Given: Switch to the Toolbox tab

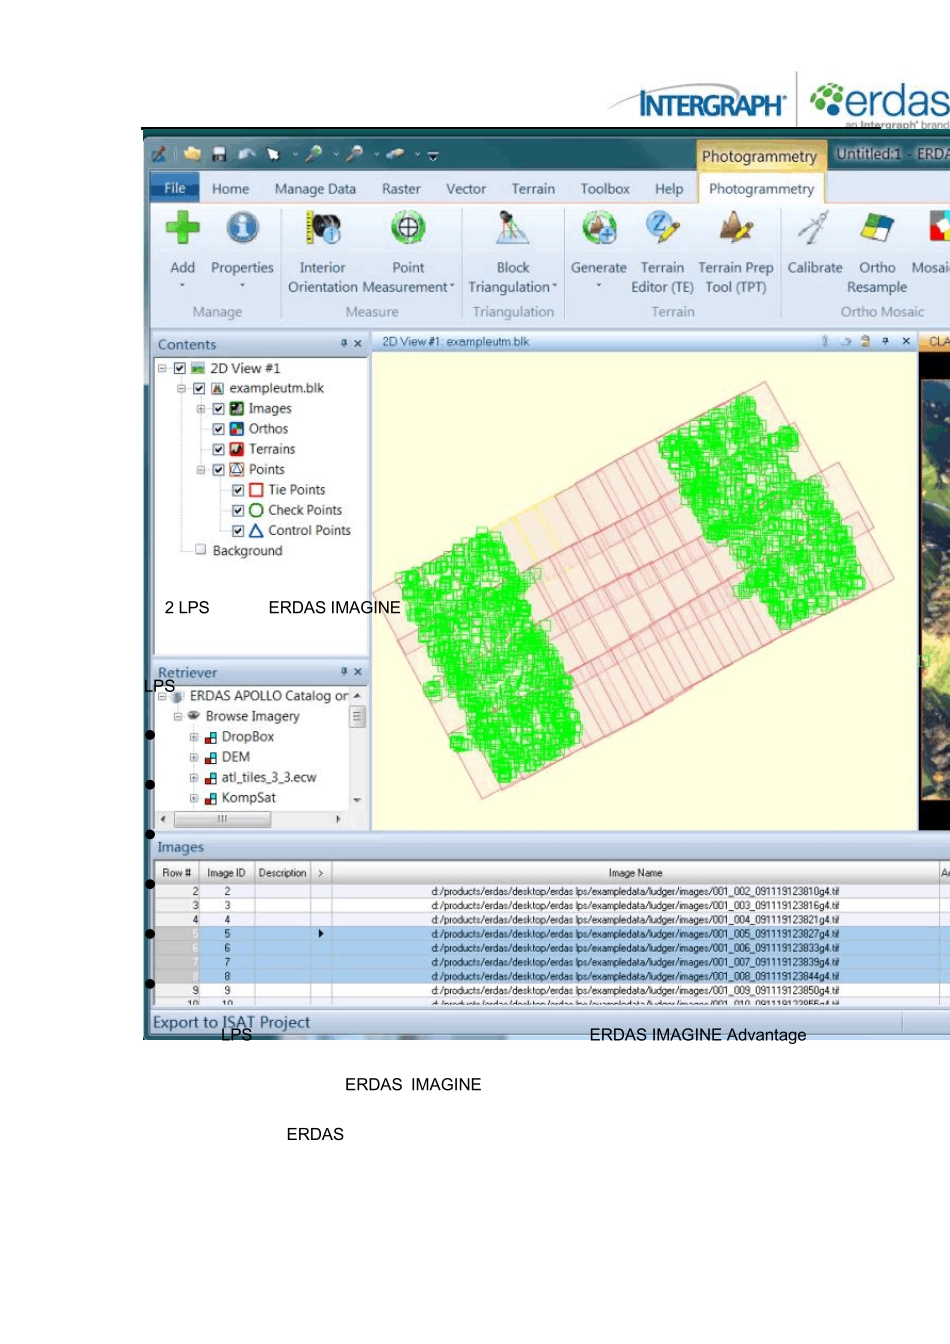Looking at the screenshot, I should coord(605,189).
